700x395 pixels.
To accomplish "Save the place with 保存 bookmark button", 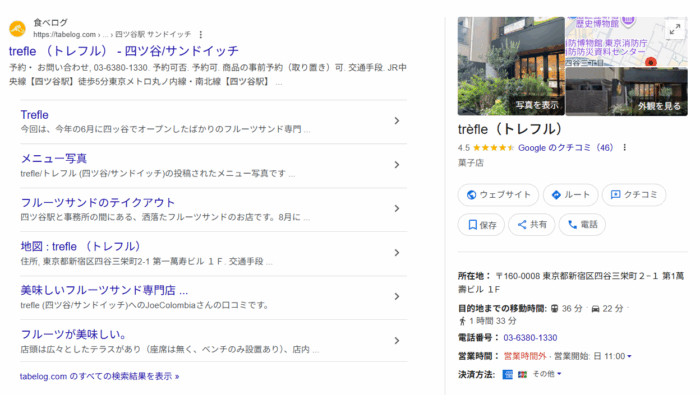I will (481, 225).
